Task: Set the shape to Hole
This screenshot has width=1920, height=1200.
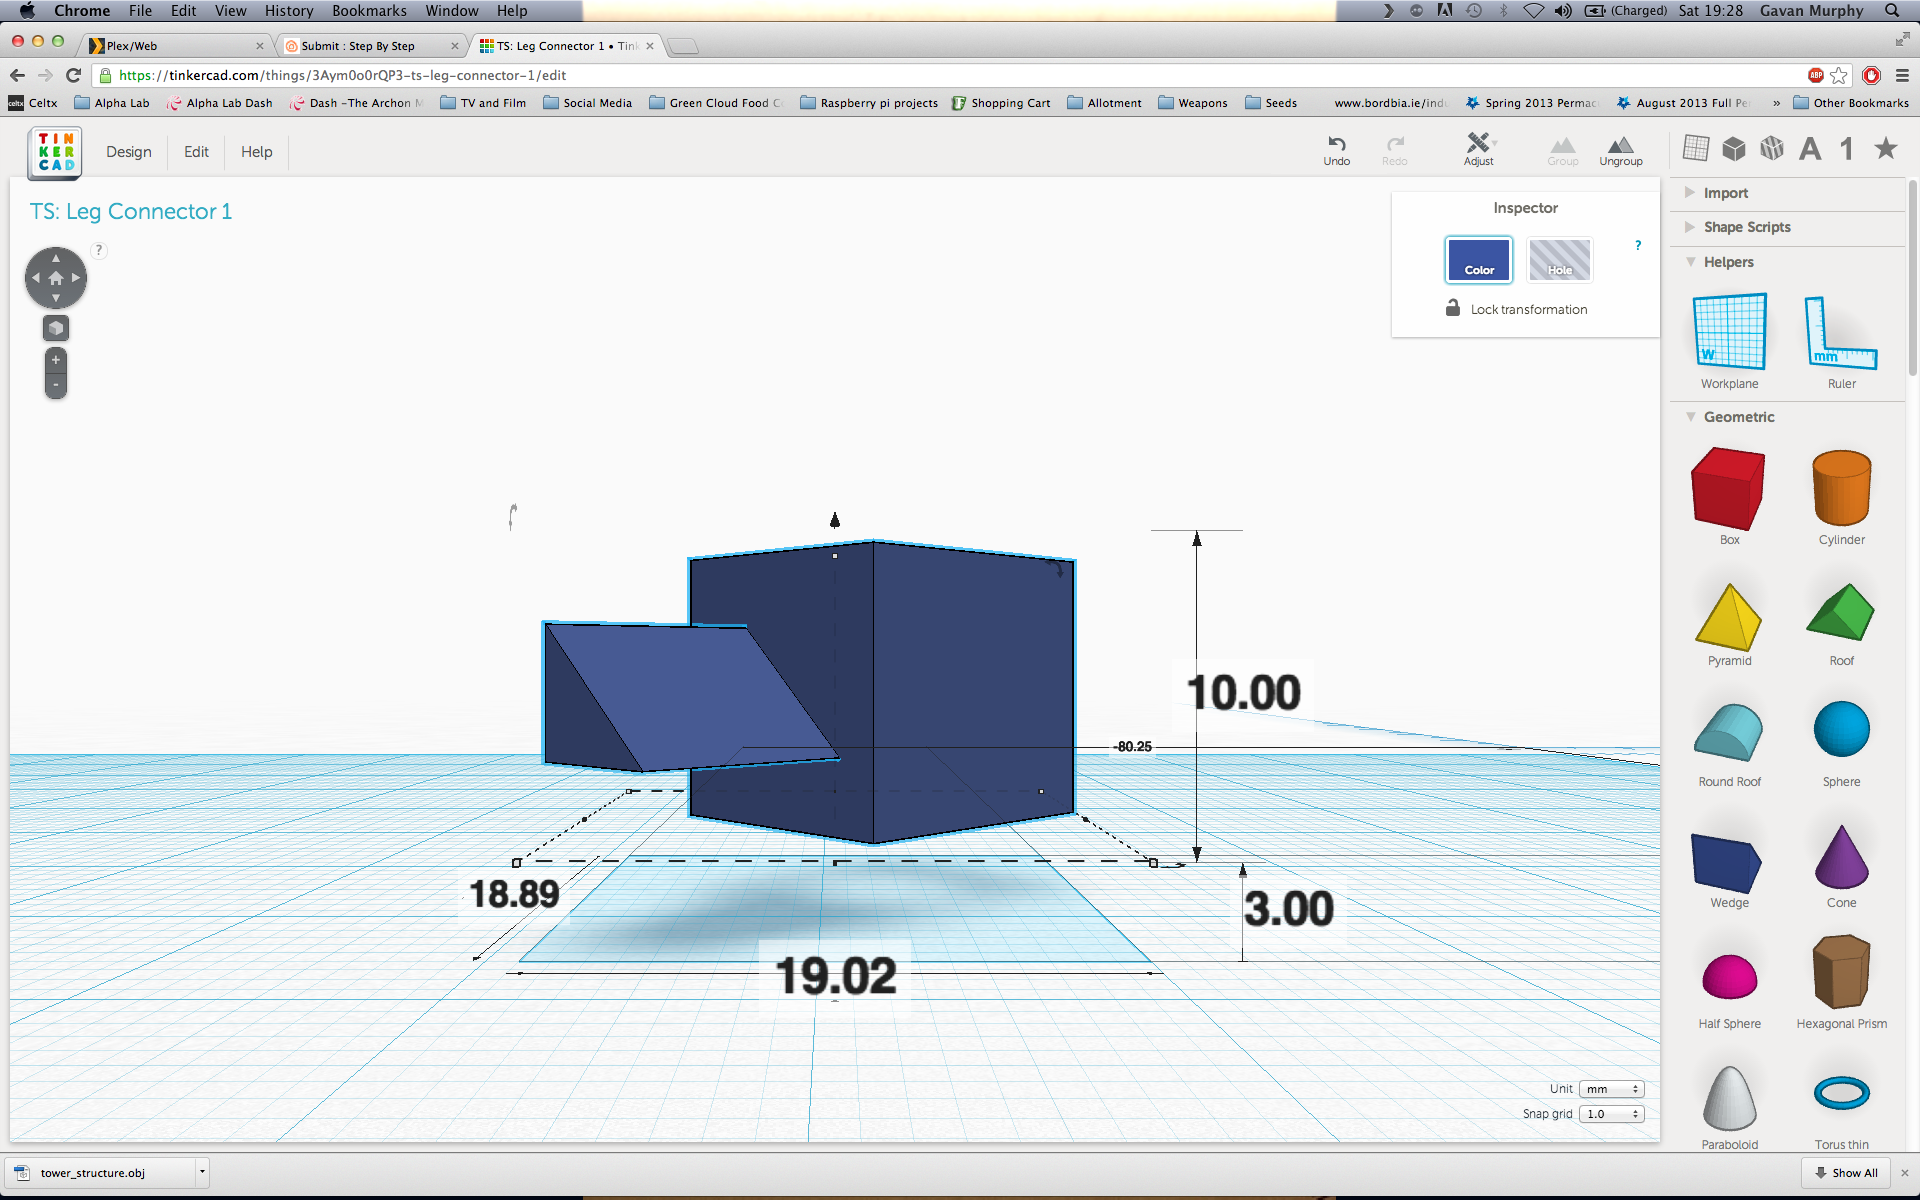Action: click(x=1559, y=260)
